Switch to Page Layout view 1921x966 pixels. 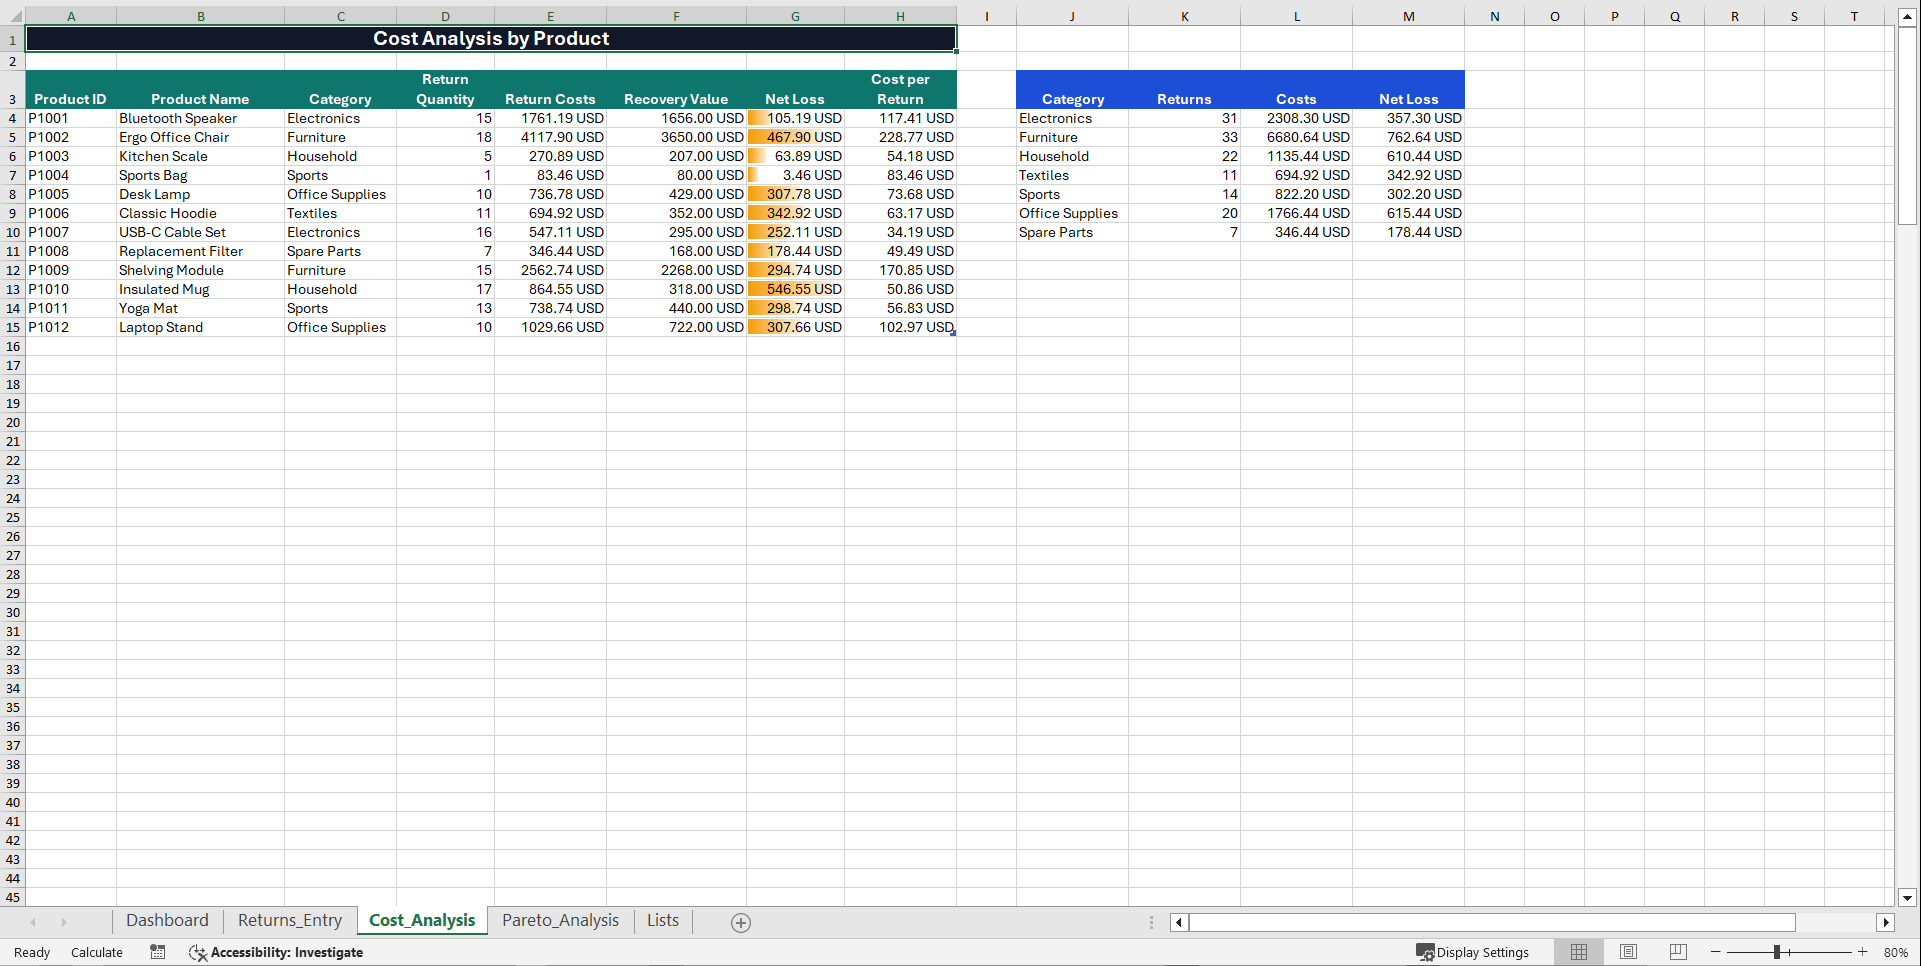click(x=1628, y=952)
